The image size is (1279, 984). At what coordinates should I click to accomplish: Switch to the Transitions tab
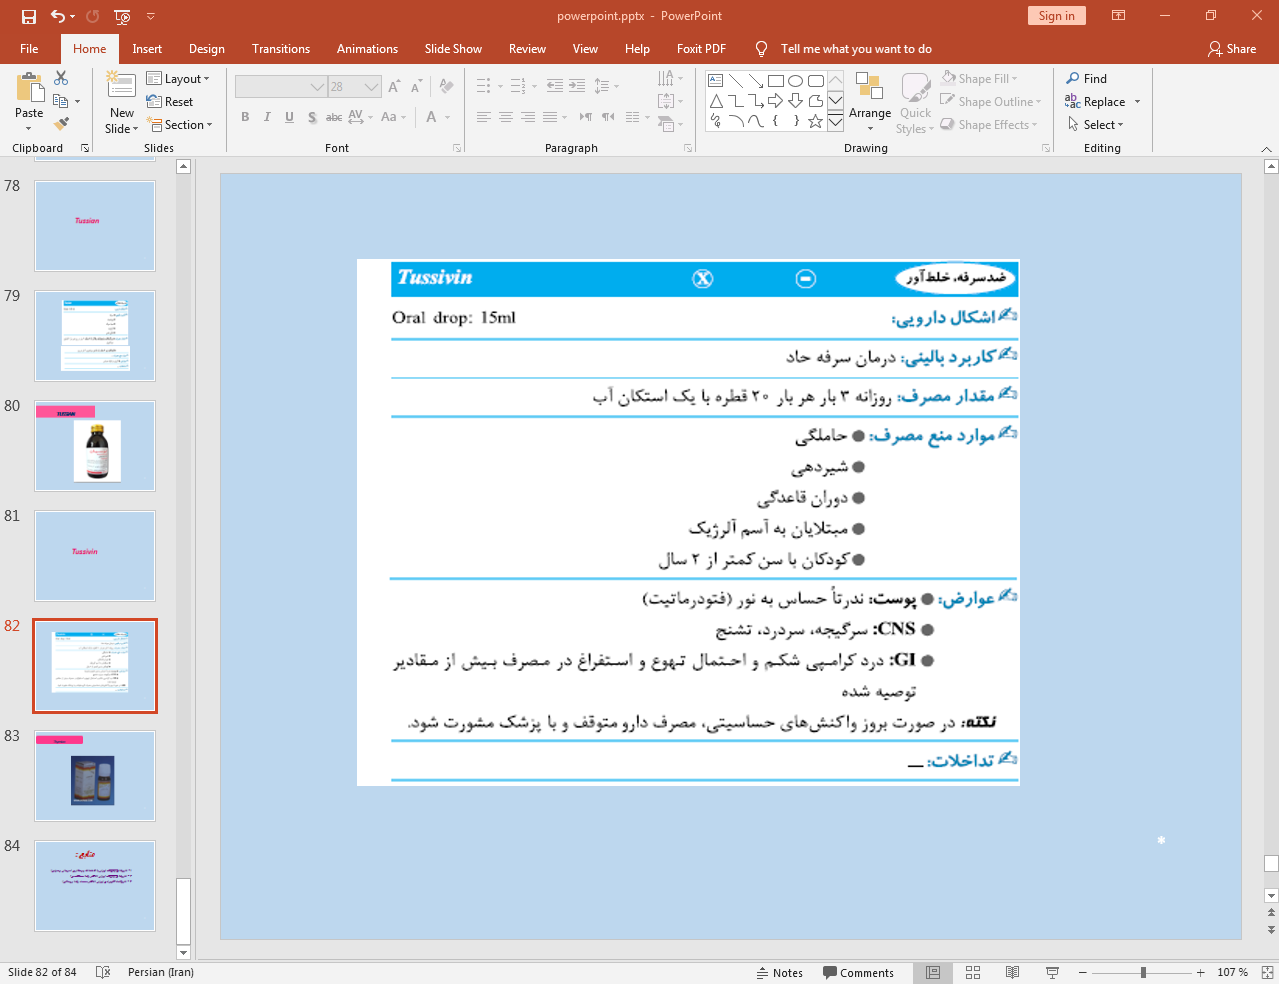pos(281,49)
